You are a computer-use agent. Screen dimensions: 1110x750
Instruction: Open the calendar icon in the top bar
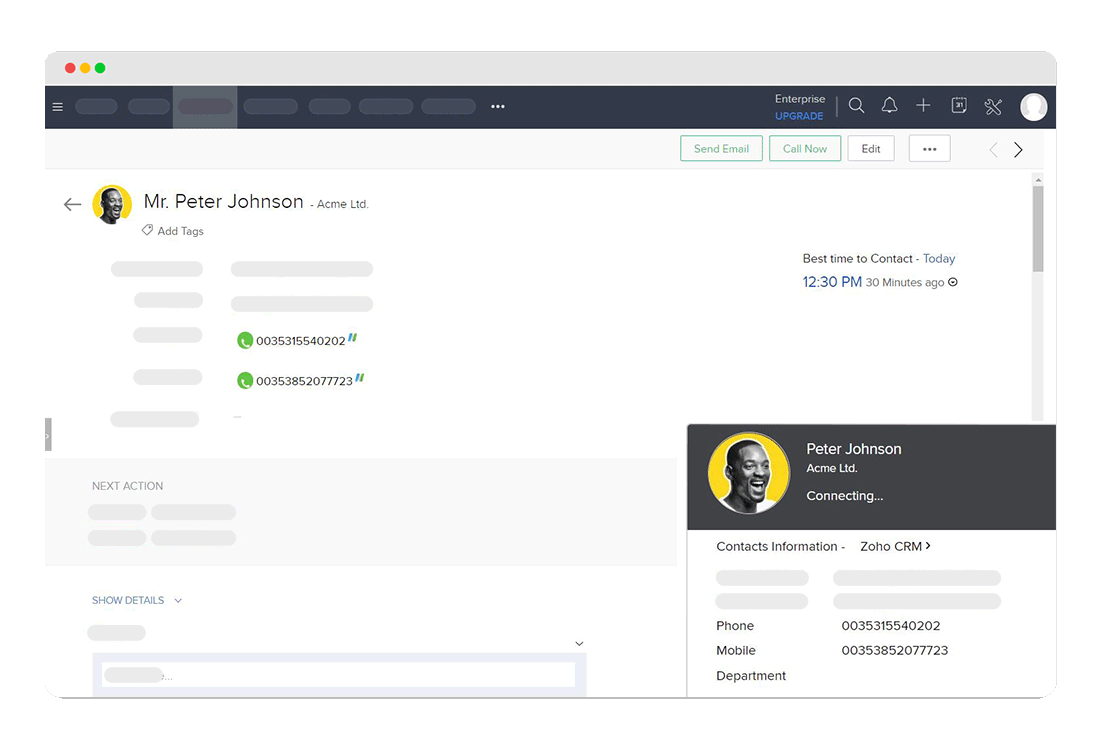pos(959,106)
